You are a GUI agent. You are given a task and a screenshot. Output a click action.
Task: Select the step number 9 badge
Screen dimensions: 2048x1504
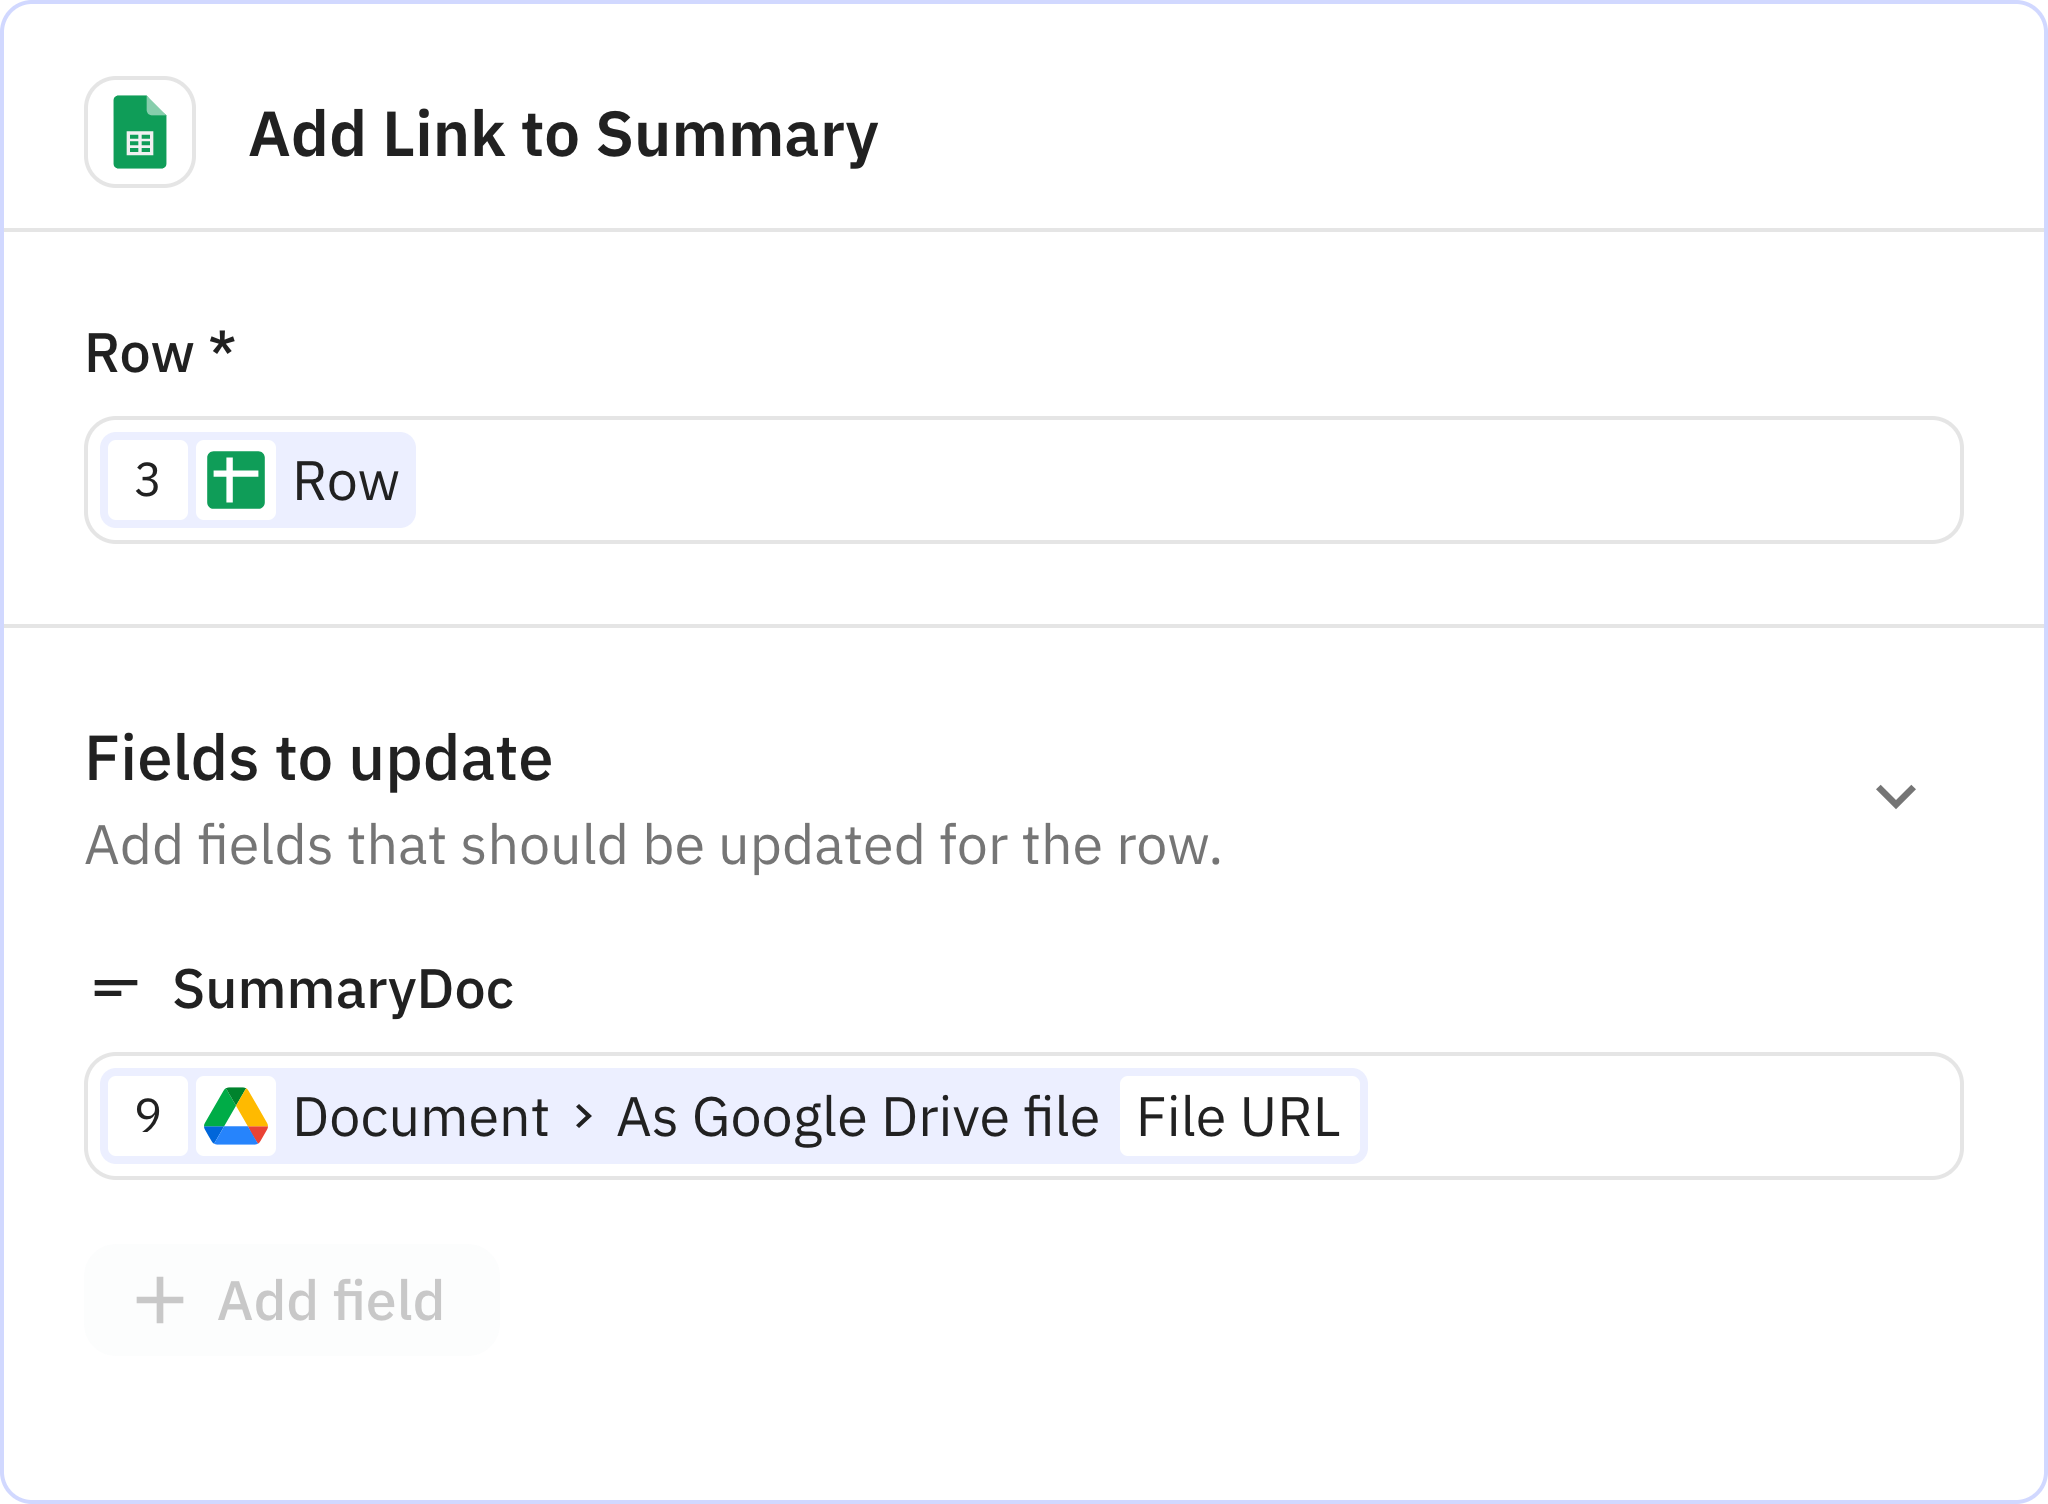(x=146, y=1115)
